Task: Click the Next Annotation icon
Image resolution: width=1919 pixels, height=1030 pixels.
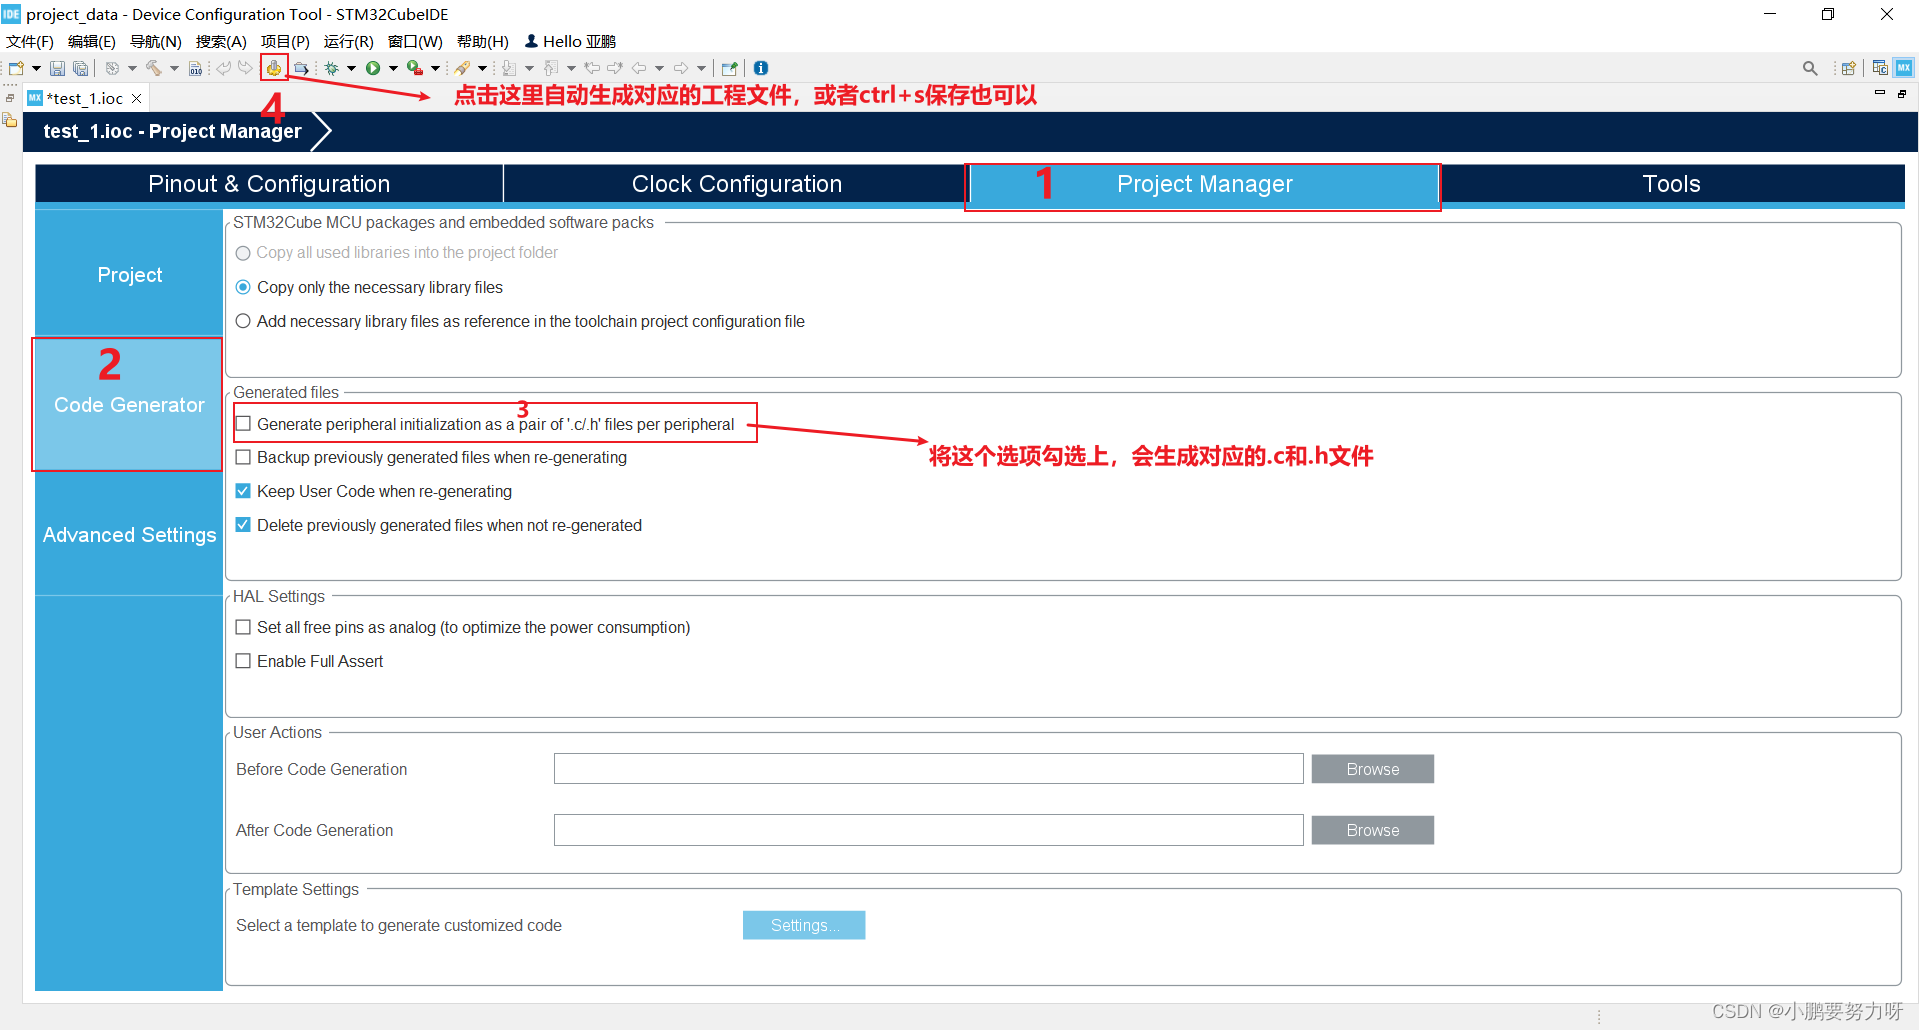Action: coord(509,68)
